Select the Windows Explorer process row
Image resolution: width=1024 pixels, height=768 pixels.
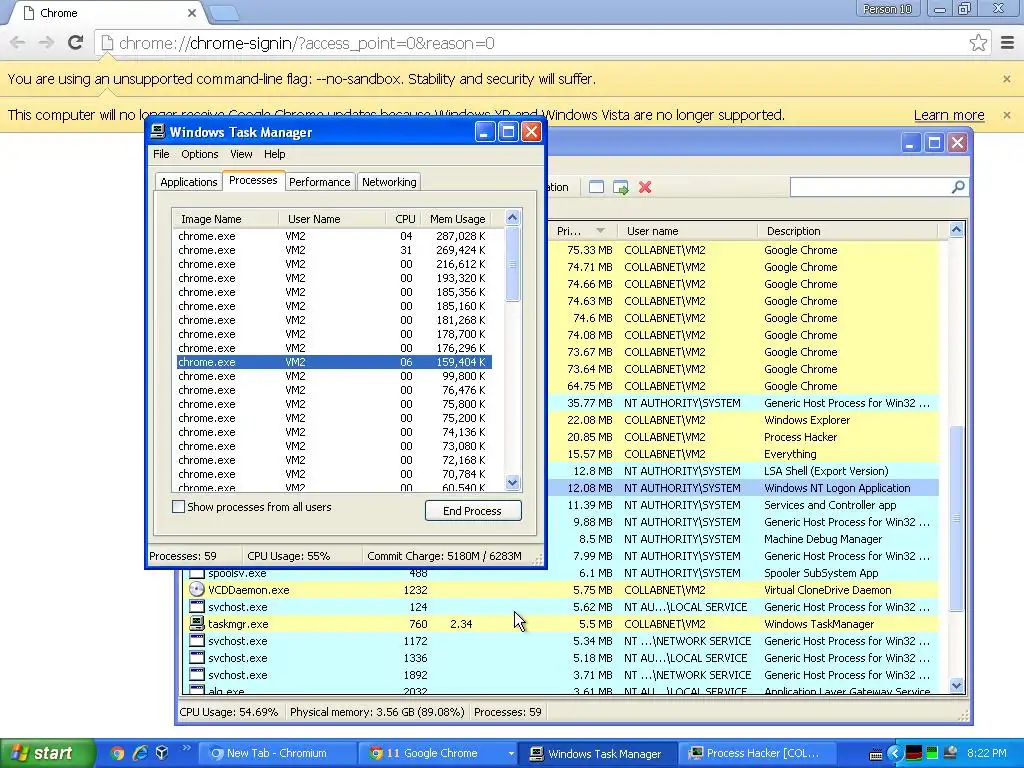(x=744, y=420)
